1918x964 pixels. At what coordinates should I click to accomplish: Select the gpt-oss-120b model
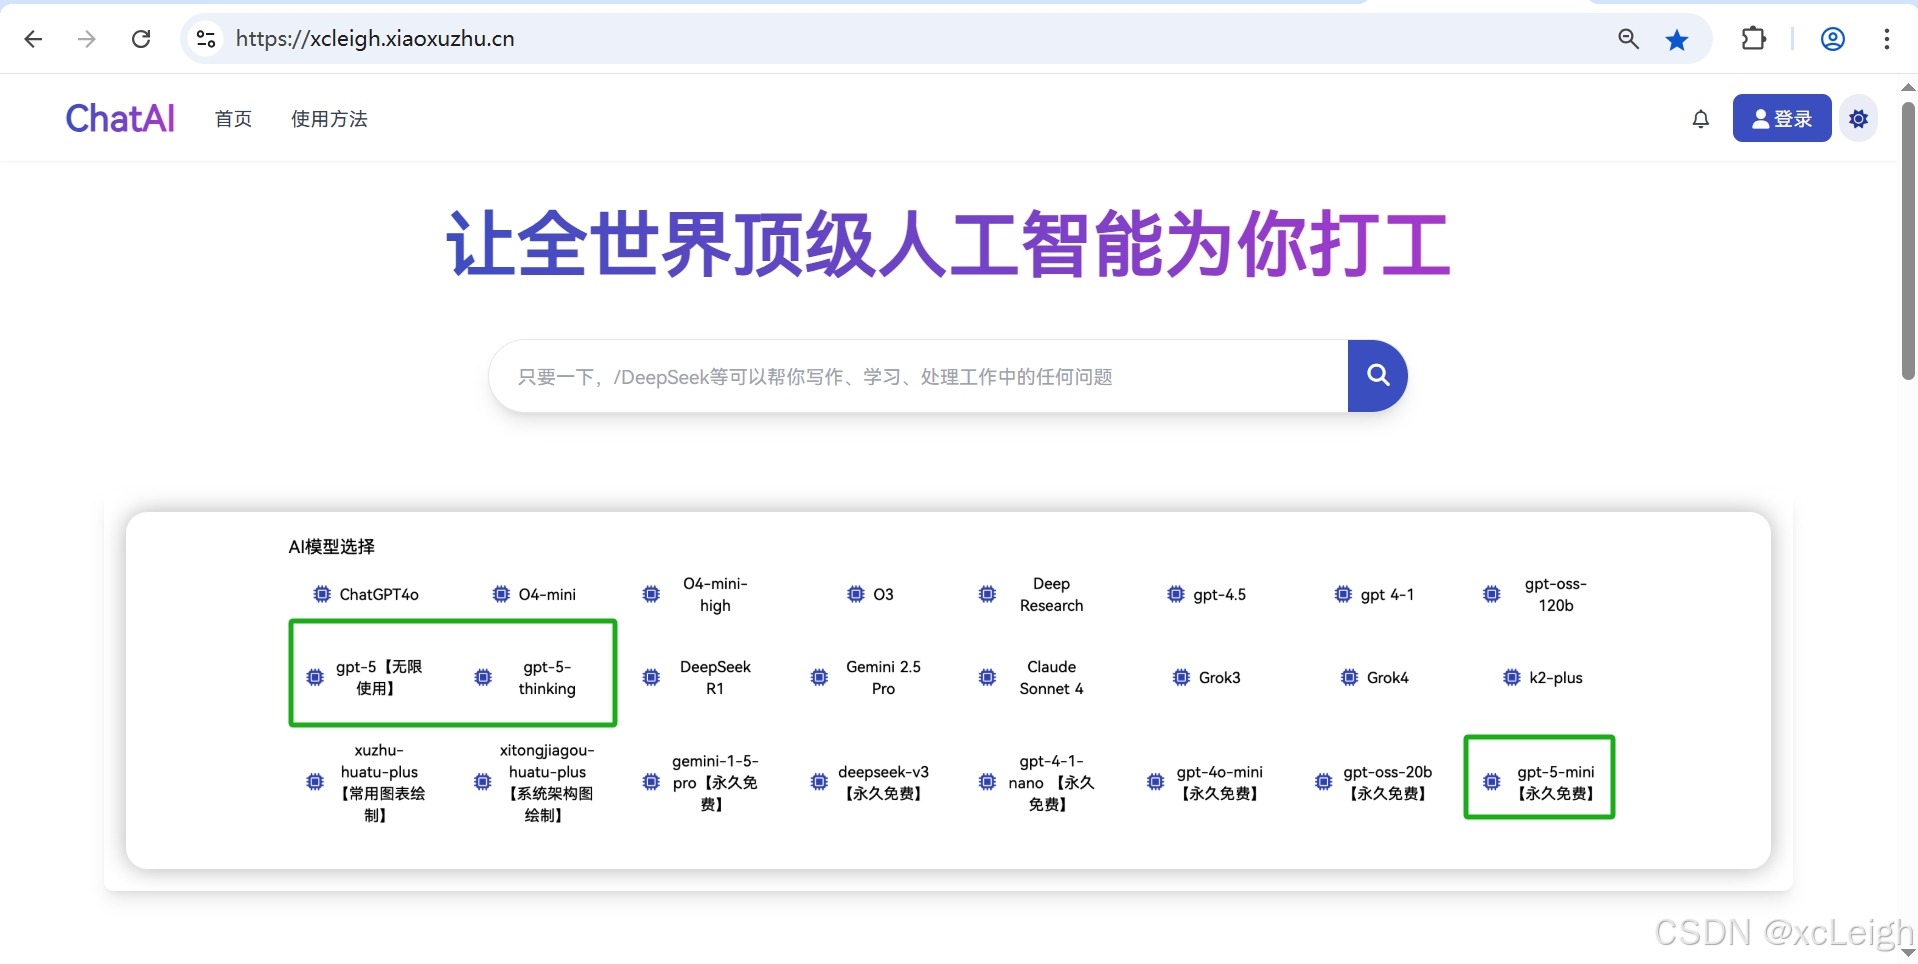(1556, 594)
